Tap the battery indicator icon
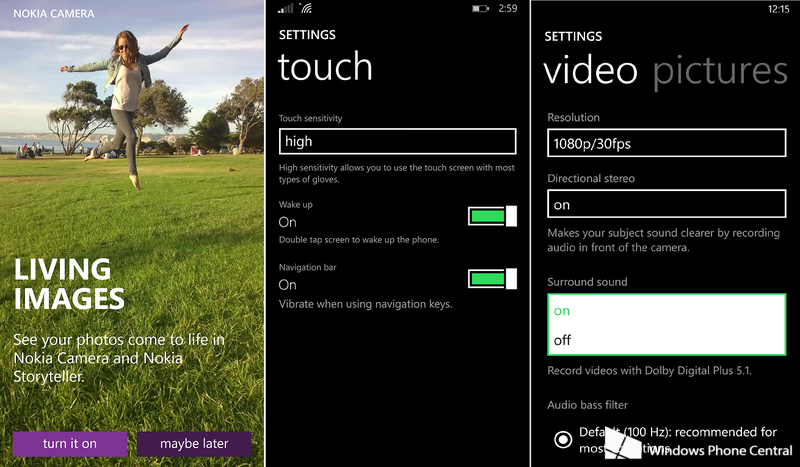 coord(481,8)
